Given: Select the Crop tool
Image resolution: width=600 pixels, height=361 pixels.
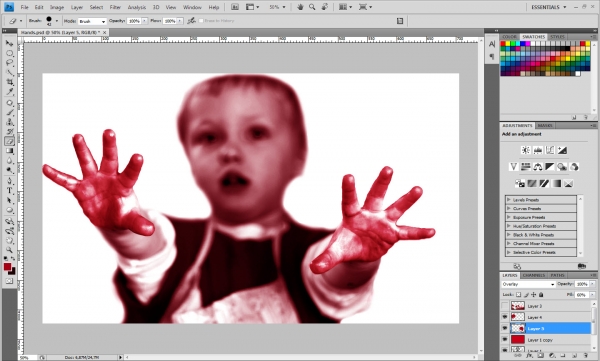Looking at the screenshot, I should coord(9,82).
